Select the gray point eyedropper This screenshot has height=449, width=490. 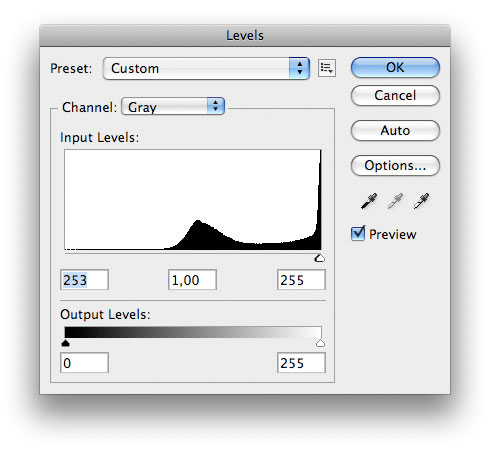click(x=395, y=201)
